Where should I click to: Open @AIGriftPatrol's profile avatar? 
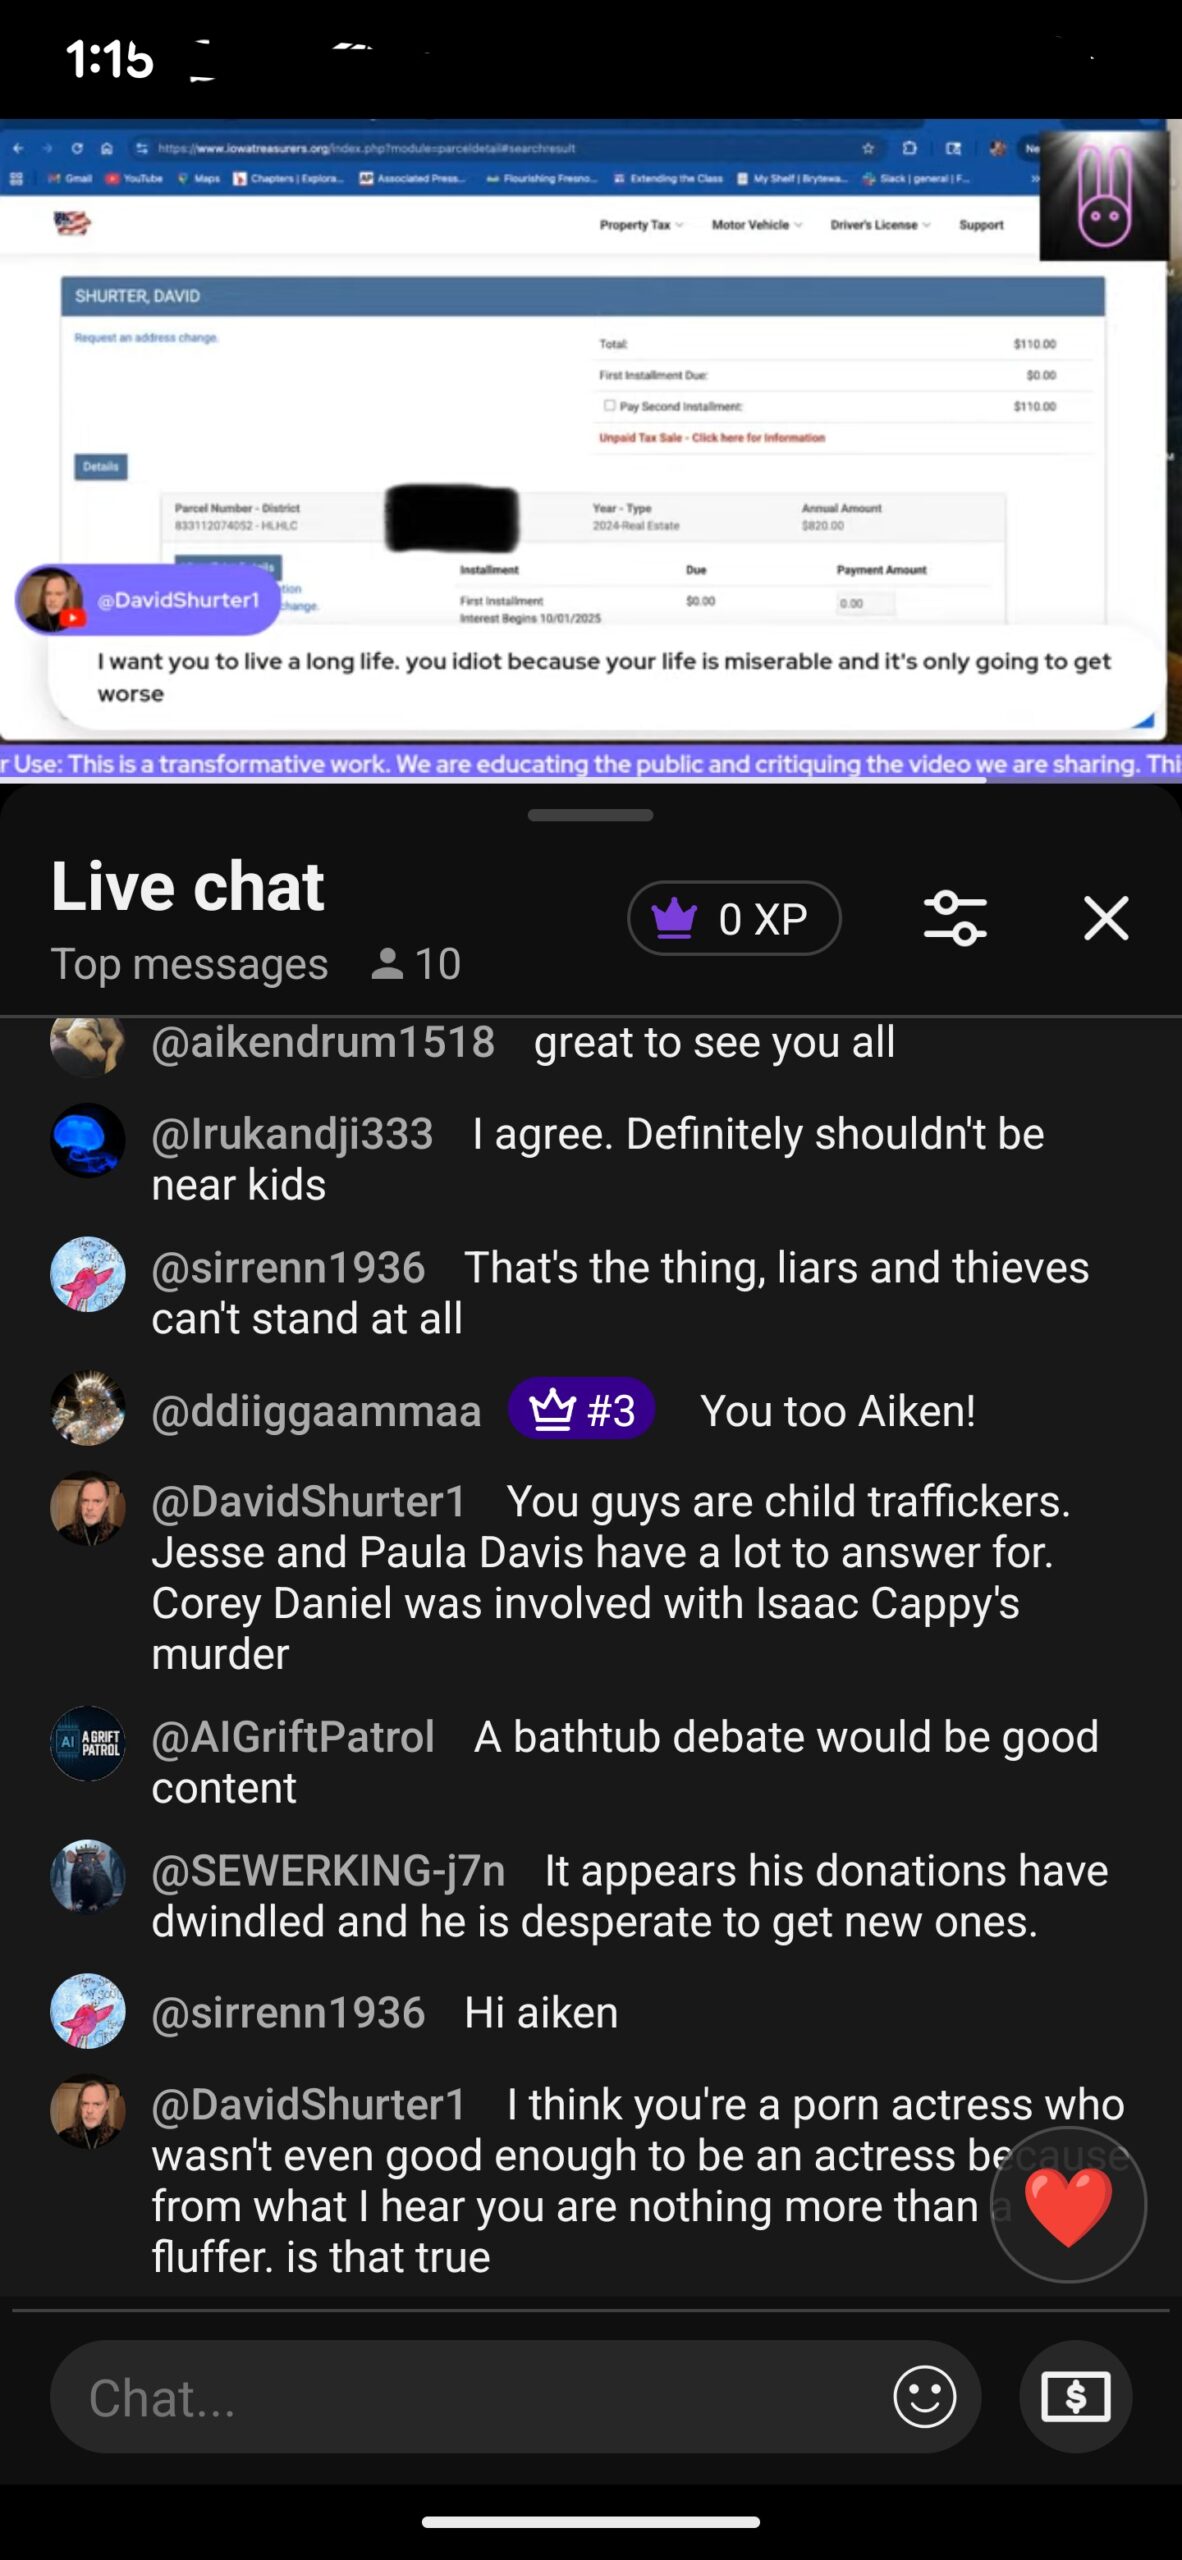click(x=88, y=1743)
